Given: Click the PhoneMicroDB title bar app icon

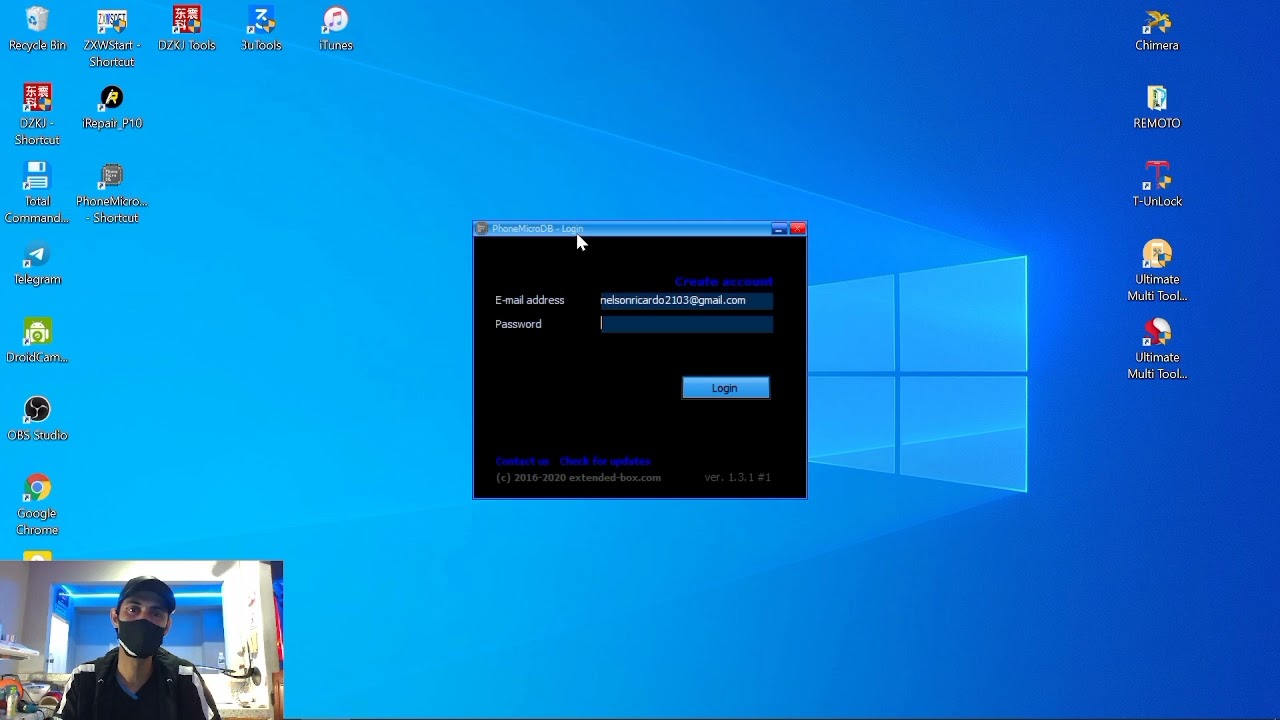Looking at the screenshot, I should pyautogui.click(x=482, y=229).
